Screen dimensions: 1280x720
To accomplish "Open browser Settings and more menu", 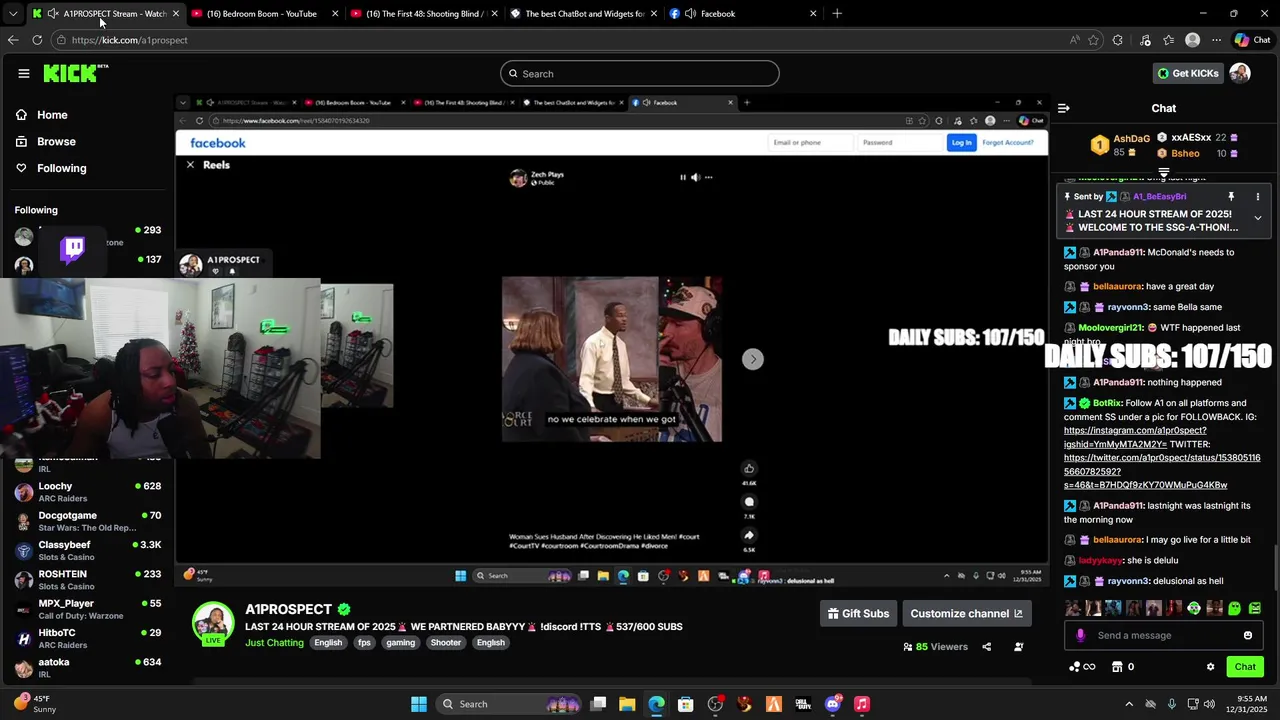I will pos(1216,40).
